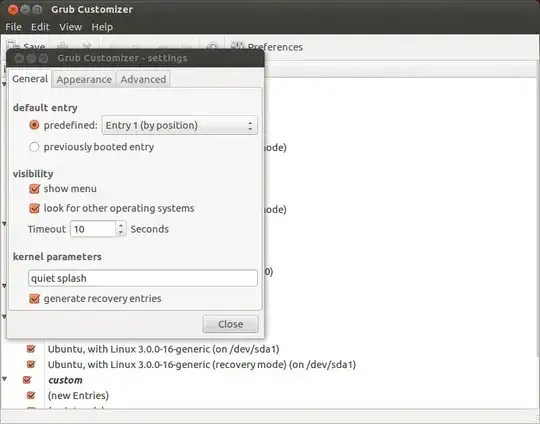Screen dimensions: 540x424
Task: Select the predefined default entry radio button
Action: tap(34, 125)
